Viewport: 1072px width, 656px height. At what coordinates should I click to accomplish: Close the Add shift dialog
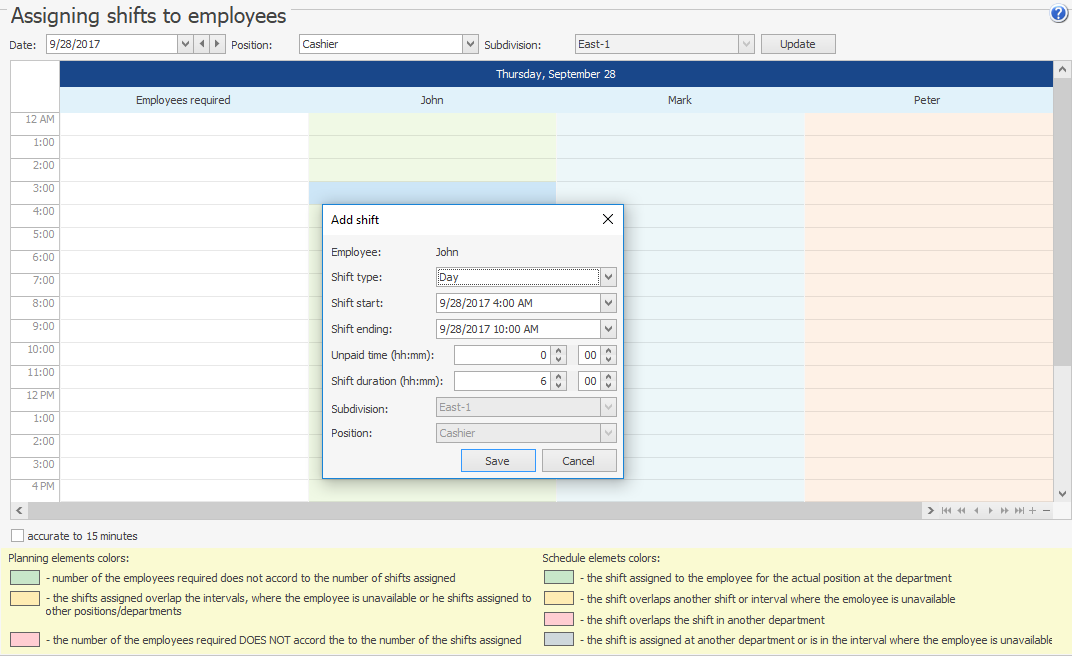pyautogui.click(x=607, y=220)
